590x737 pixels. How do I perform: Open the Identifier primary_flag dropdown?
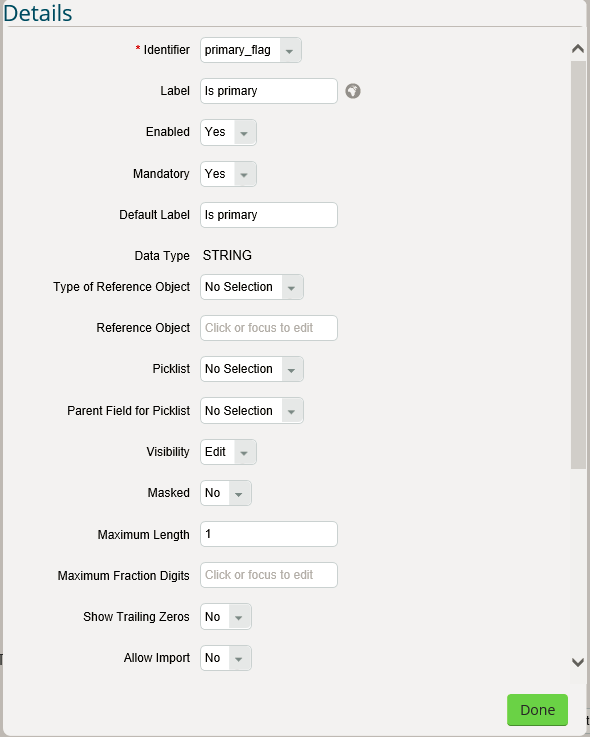251,50
